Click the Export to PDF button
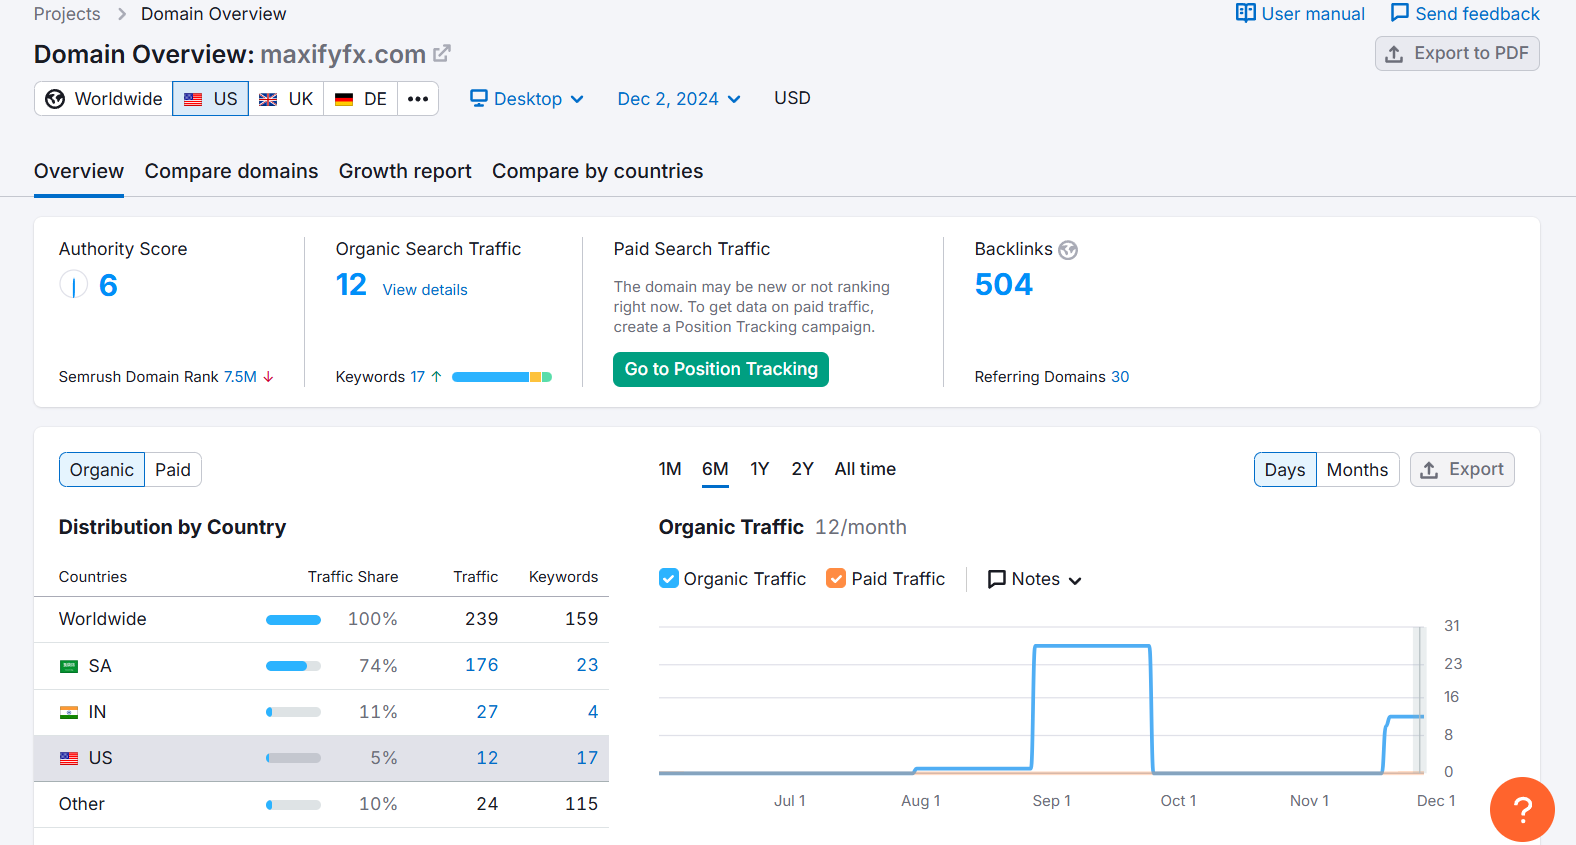This screenshot has width=1576, height=845. click(x=1457, y=54)
